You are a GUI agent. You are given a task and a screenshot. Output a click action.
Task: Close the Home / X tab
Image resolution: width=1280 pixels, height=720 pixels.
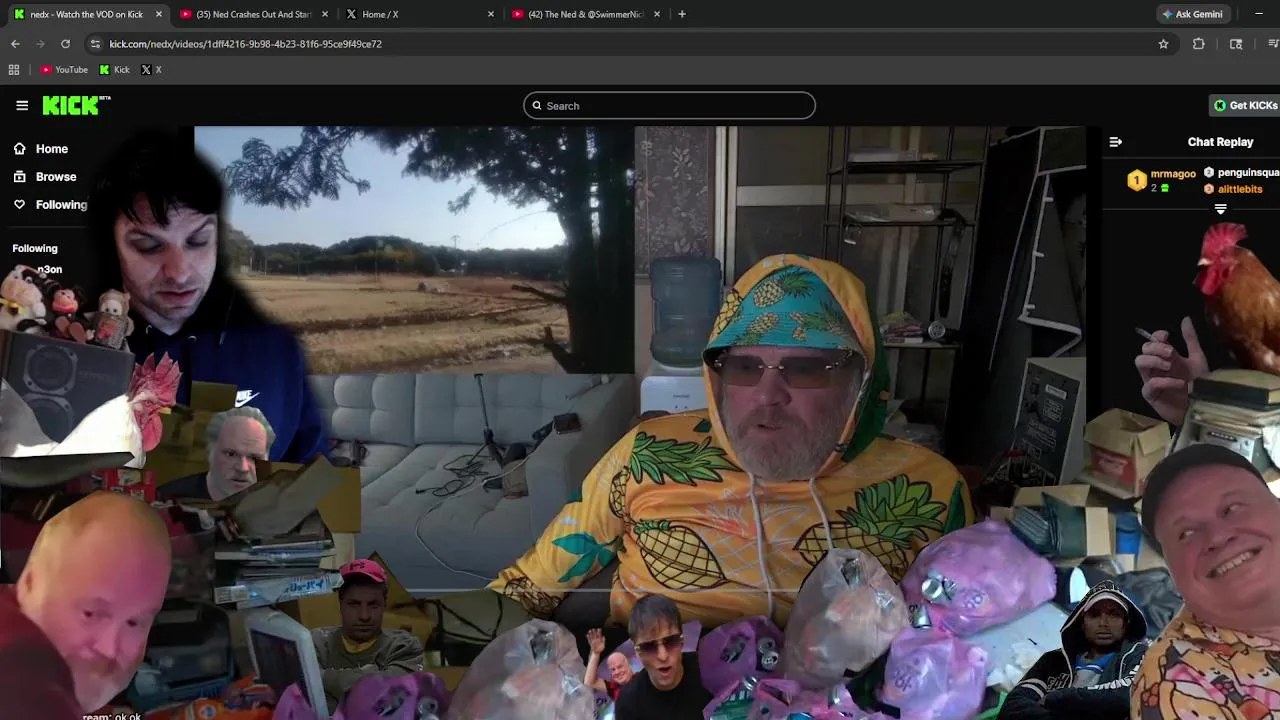[491, 14]
